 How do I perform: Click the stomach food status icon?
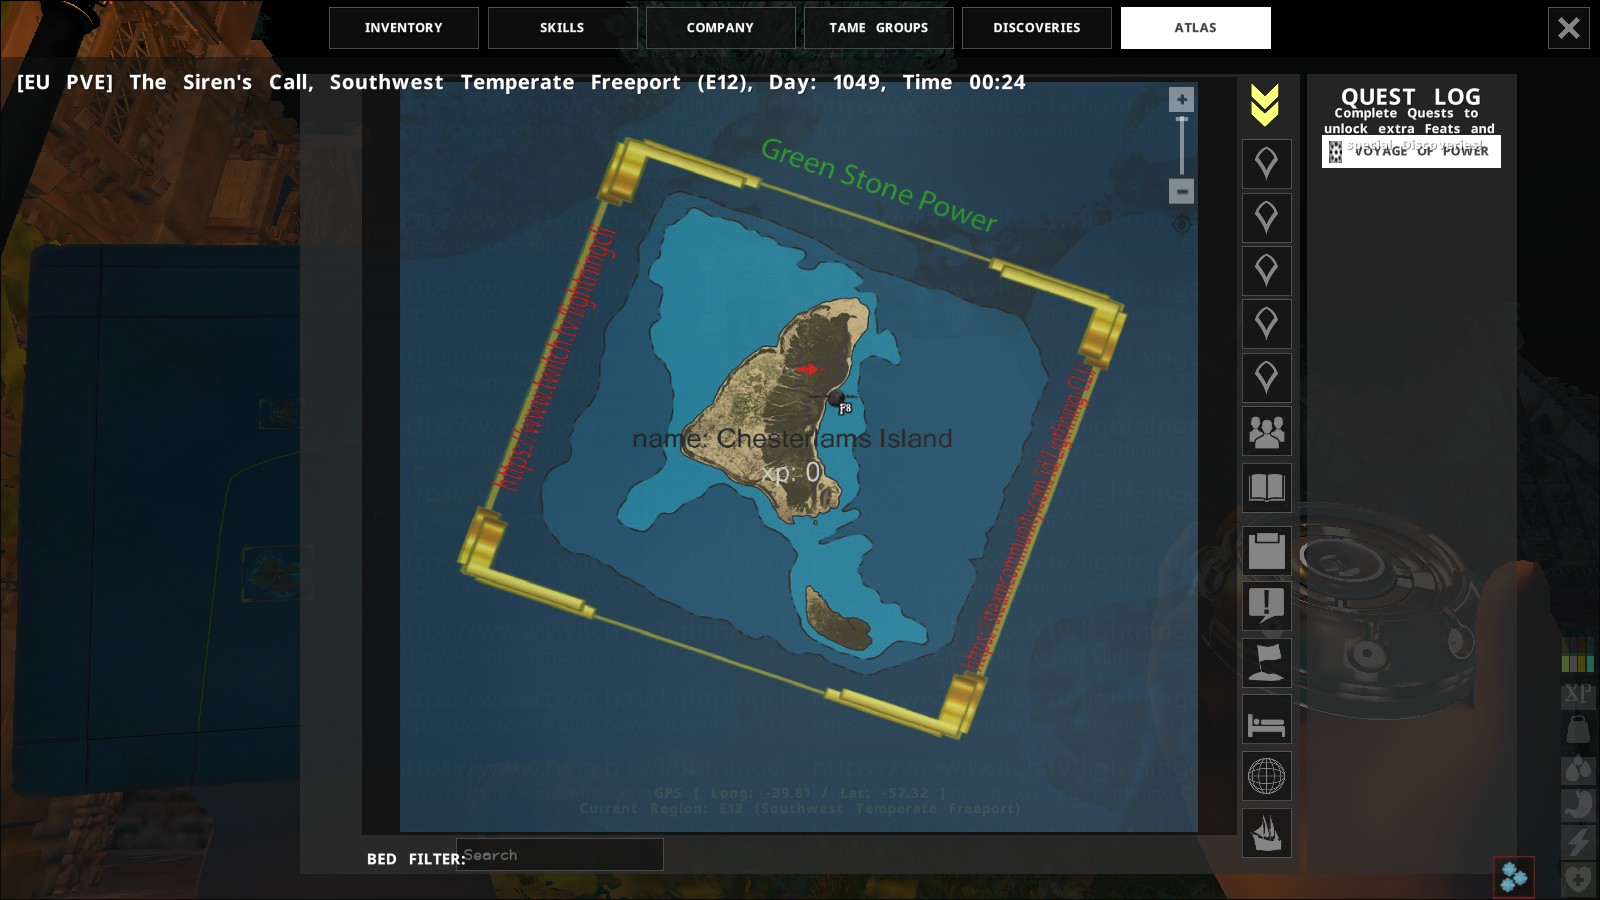click(1578, 805)
